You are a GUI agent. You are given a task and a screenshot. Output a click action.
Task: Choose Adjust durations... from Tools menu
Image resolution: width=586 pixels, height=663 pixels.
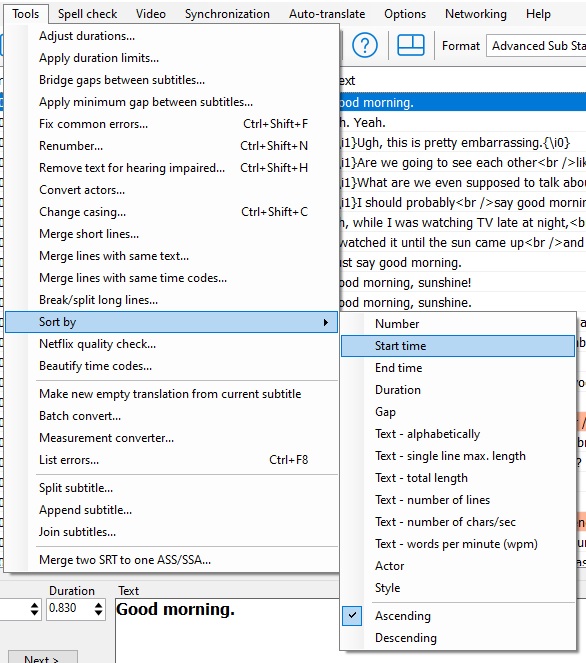[x=172, y=36]
